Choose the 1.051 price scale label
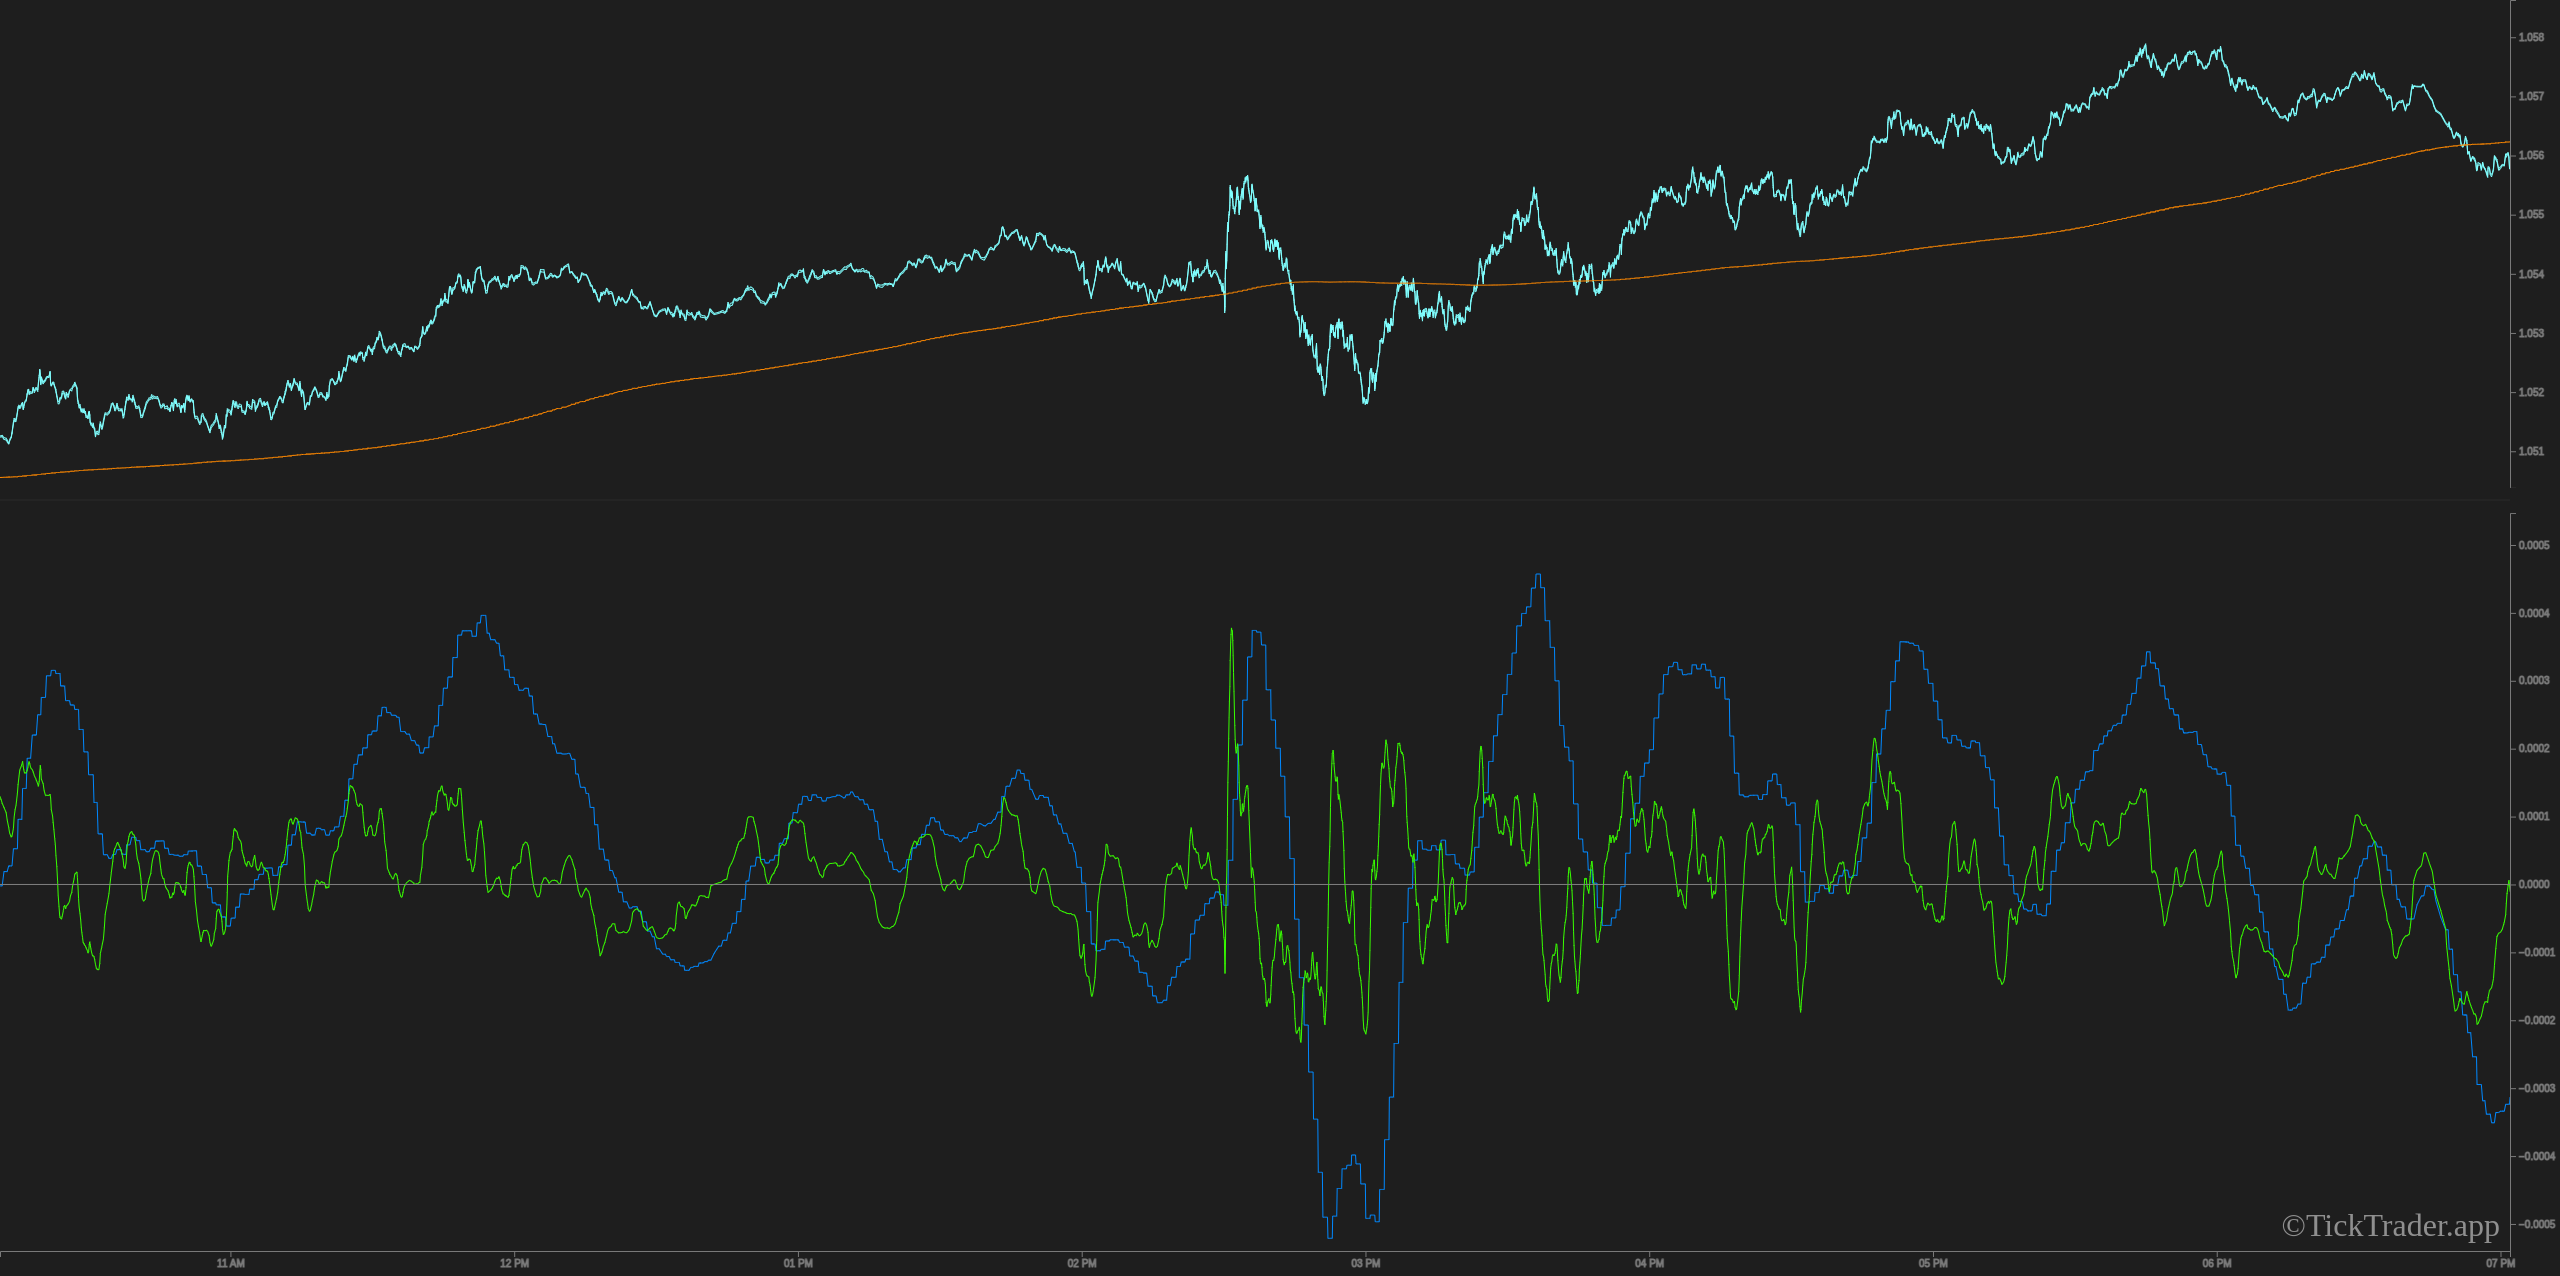This screenshot has height=1276, width=2560. tap(2531, 451)
